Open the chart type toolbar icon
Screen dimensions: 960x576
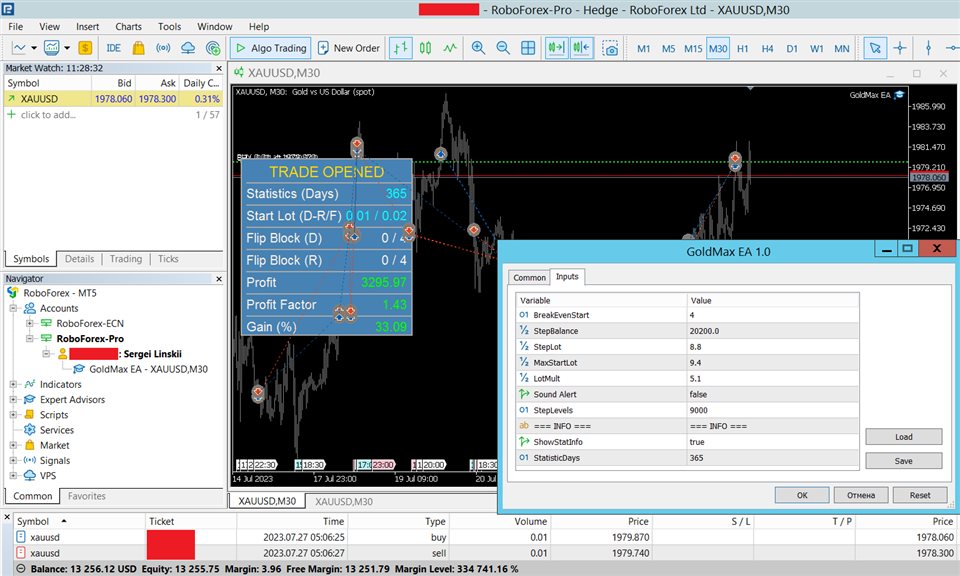(x=19, y=48)
